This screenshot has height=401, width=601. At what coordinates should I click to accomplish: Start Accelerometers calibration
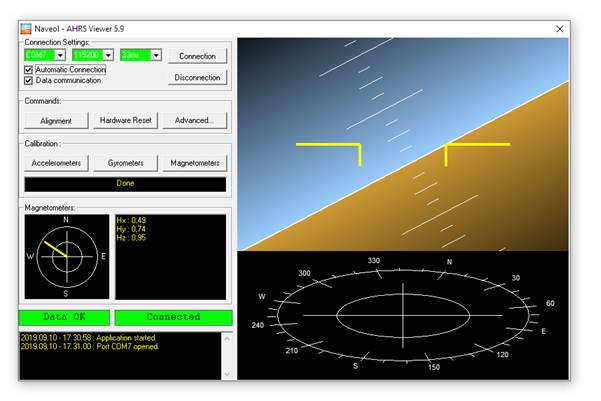point(56,162)
